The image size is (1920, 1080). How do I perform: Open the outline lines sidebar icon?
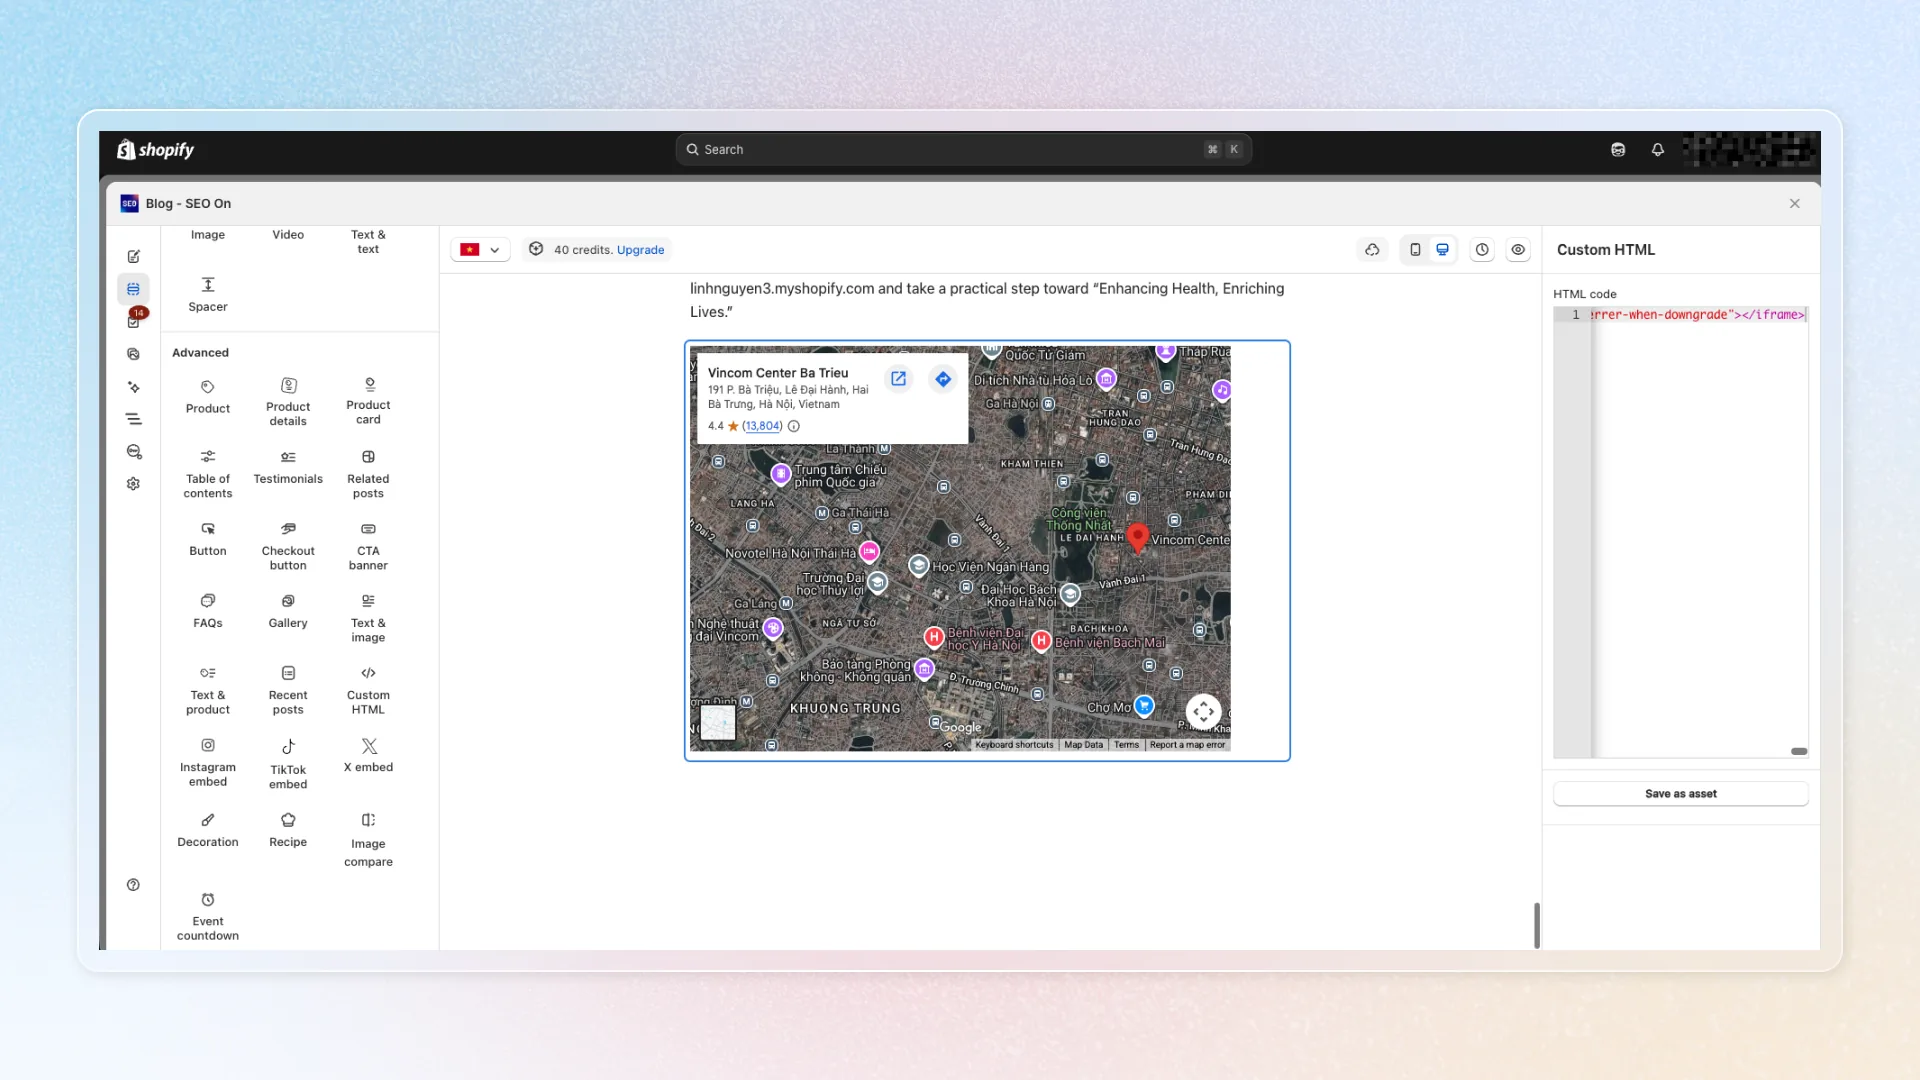(134, 419)
